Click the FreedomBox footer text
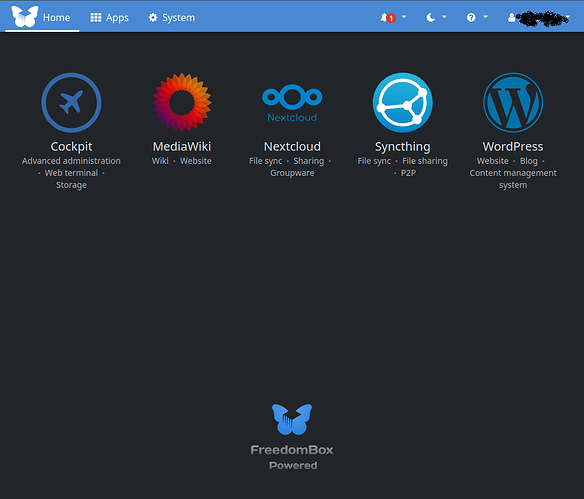 pyautogui.click(x=292, y=450)
